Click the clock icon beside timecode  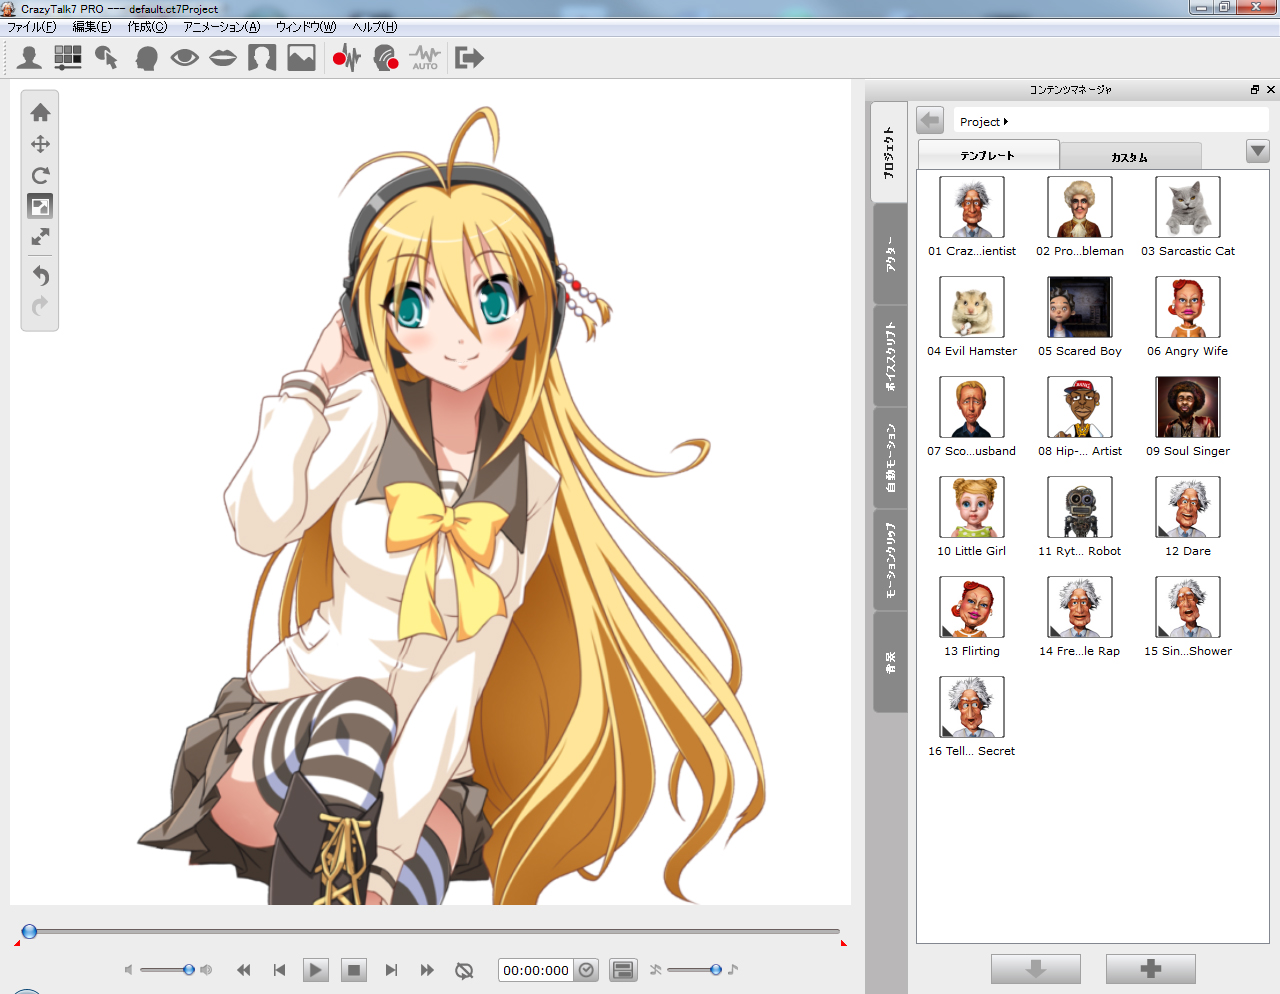point(587,970)
